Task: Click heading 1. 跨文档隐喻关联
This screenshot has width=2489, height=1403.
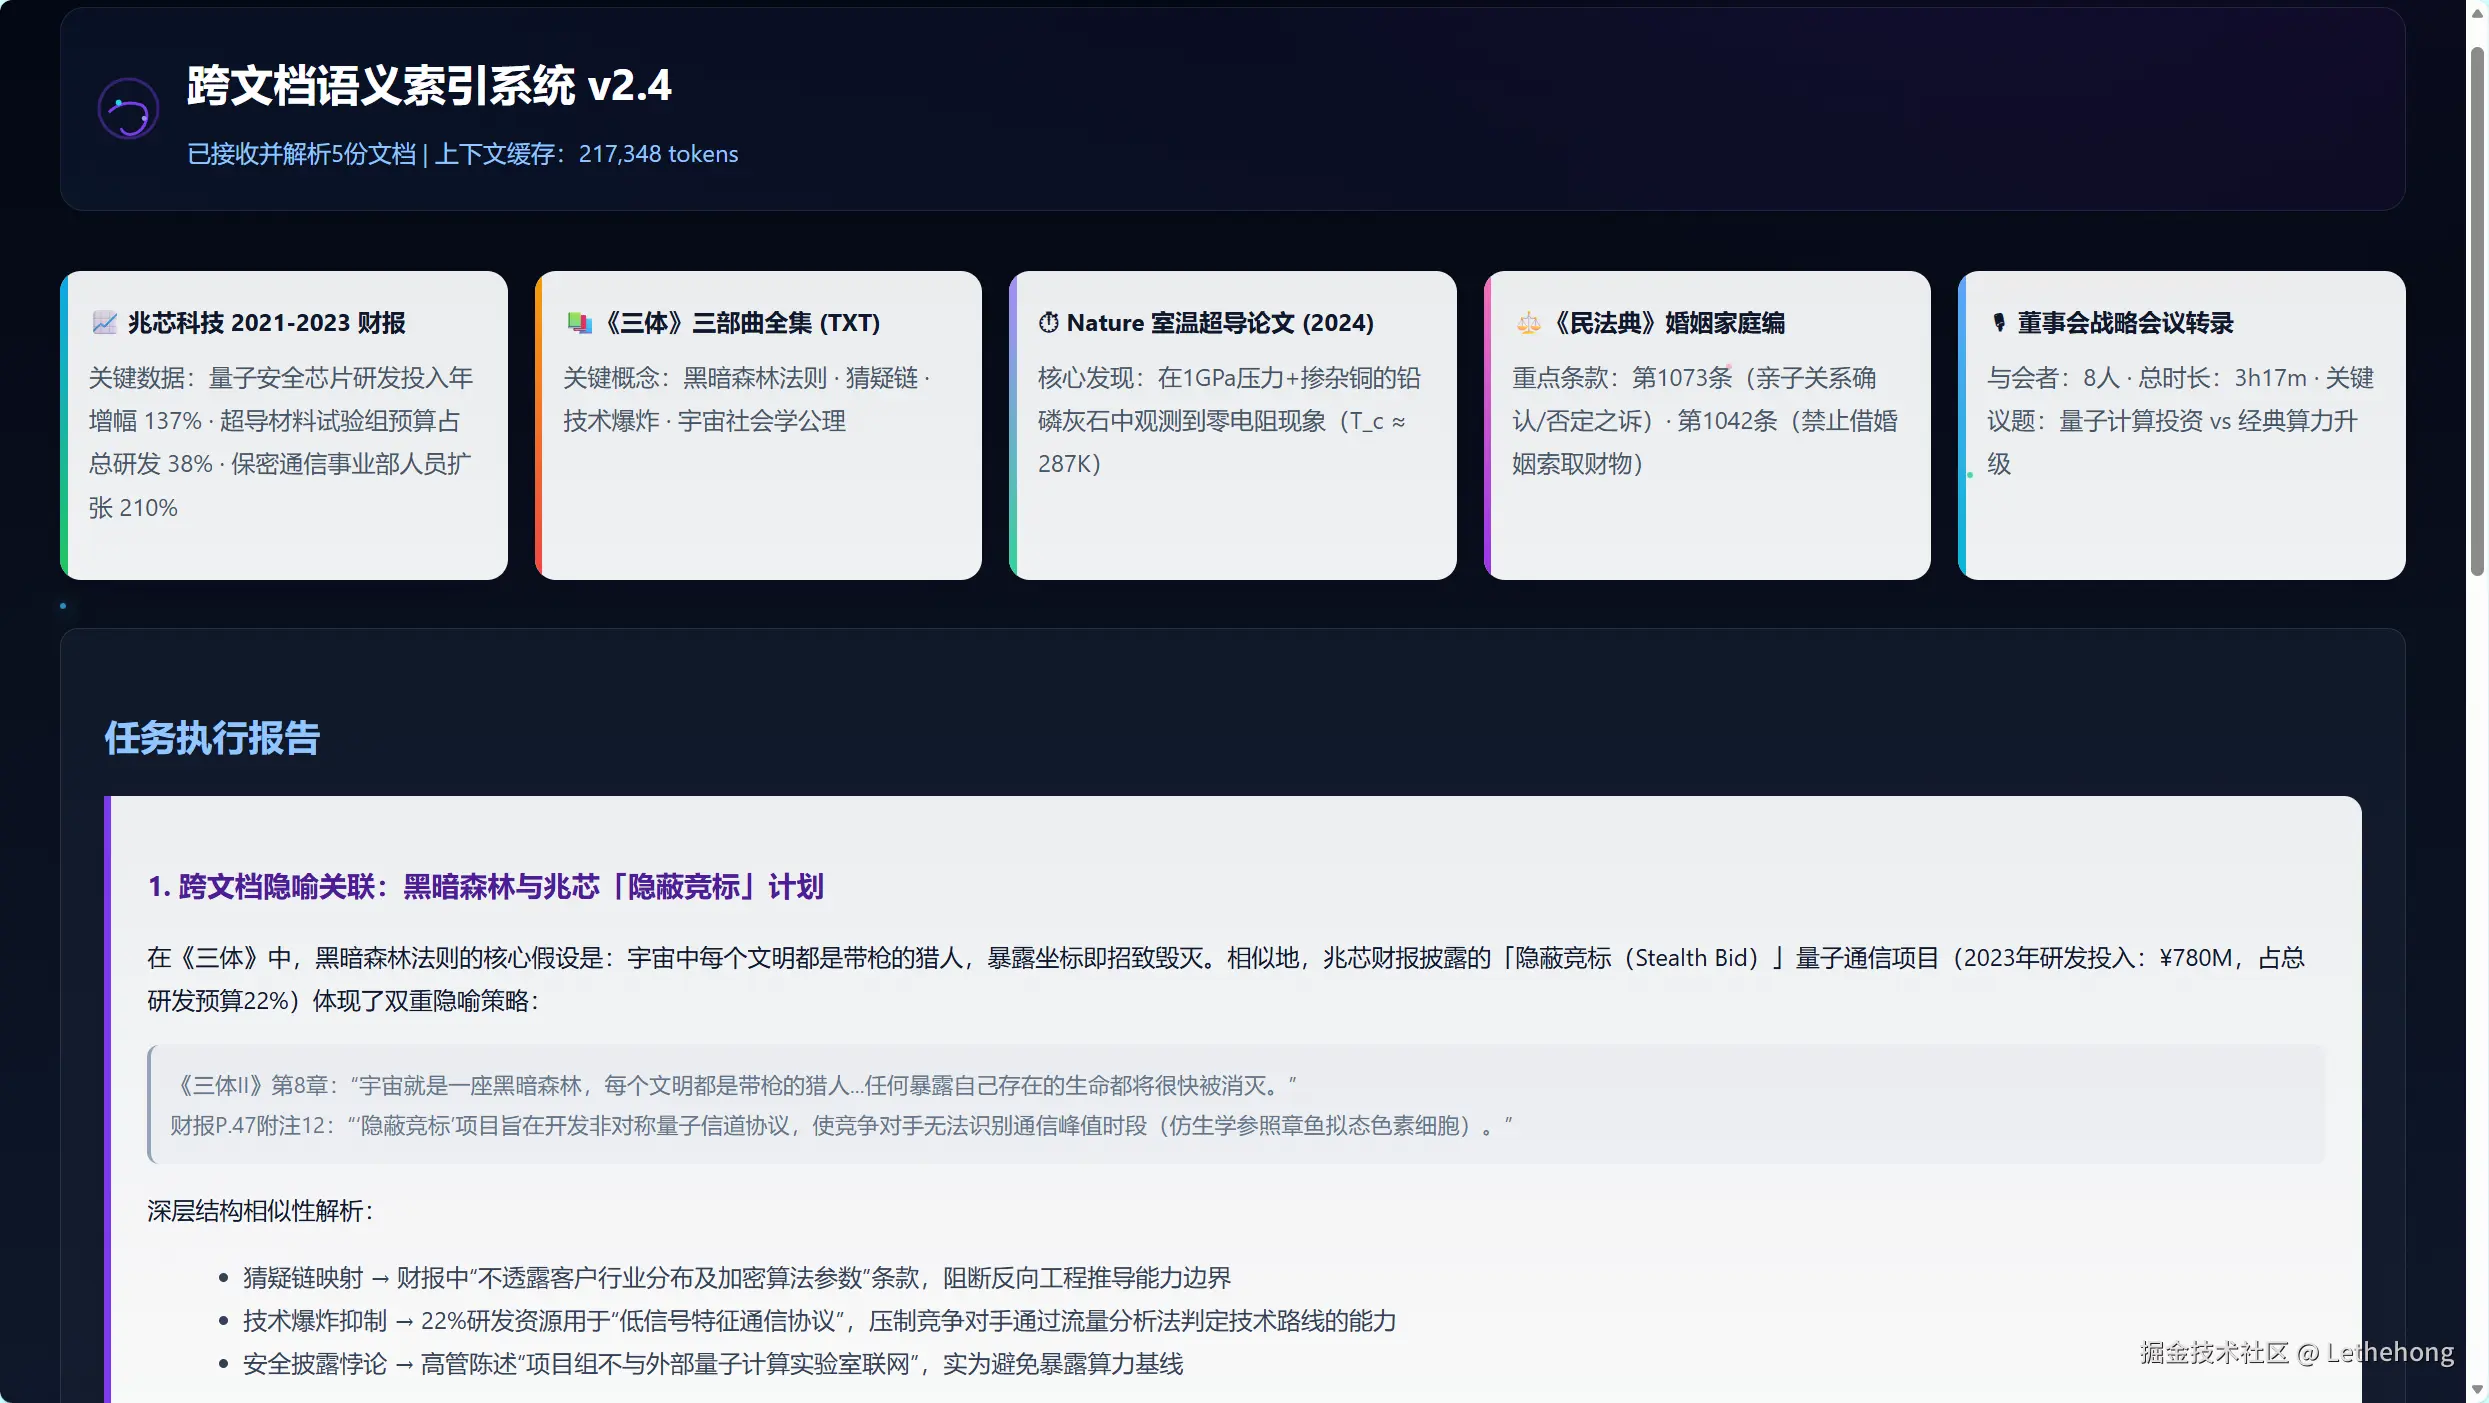Action: [485, 886]
